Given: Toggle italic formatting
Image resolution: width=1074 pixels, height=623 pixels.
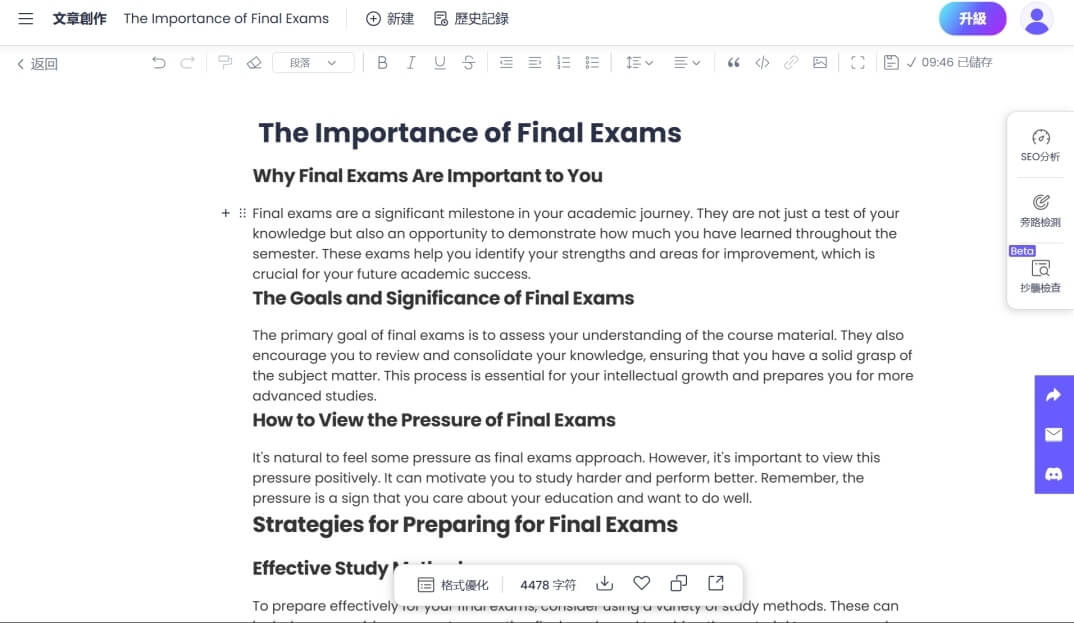Looking at the screenshot, I should click(x=411, y=63).
